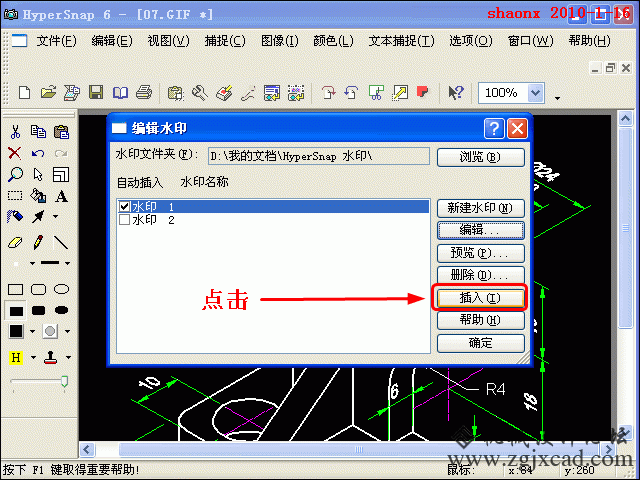Screen dimensions: 640x480
Task: Select the hollow rectangle shape tool
Action: (16, 290)
